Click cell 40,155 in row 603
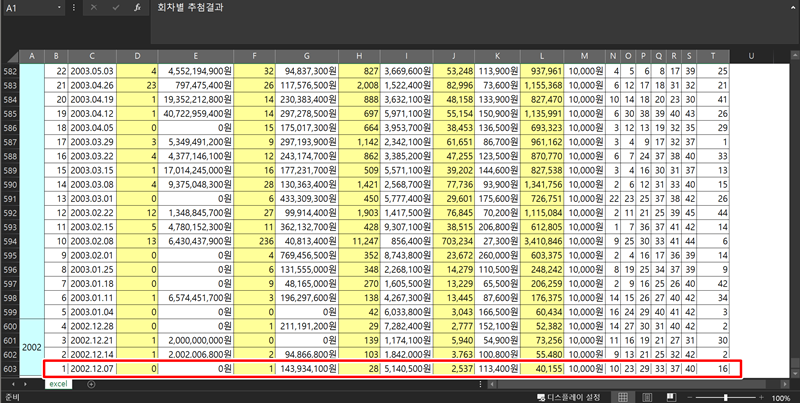Image resolution: width=800 pixels, height=403 pixels. [x=542, y=368]
